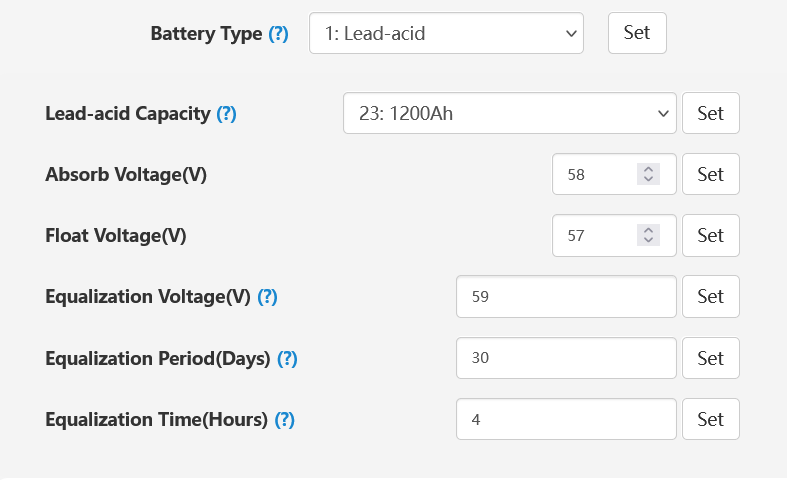Image resolution: width=787 pixels, height=480 pixels.
Task: Show help for Equalization Period(Days)
Action: 288,358
